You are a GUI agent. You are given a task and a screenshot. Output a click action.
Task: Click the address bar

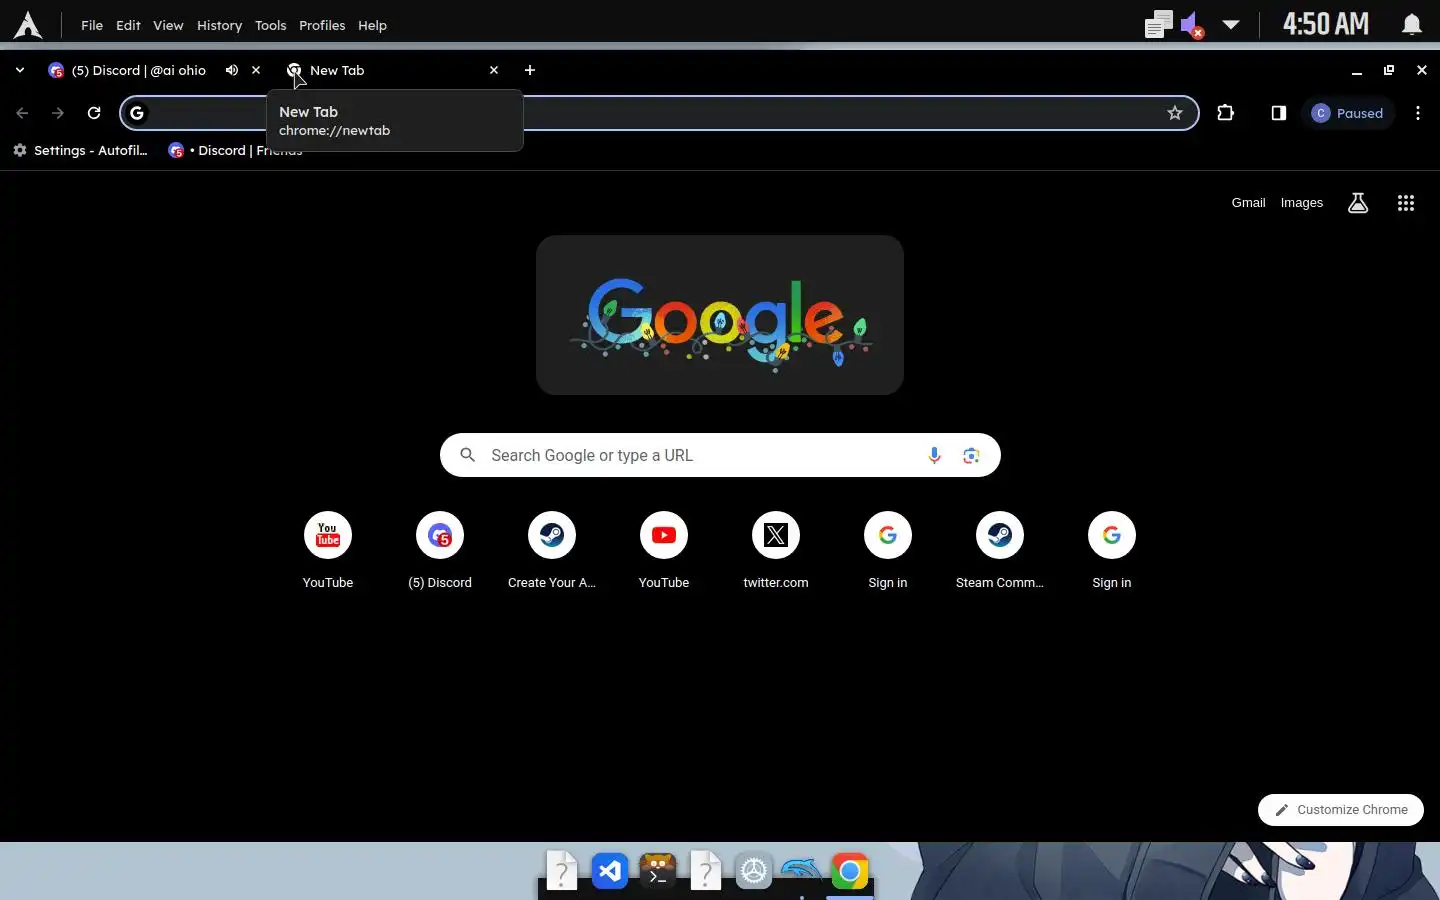click(658, 113)
